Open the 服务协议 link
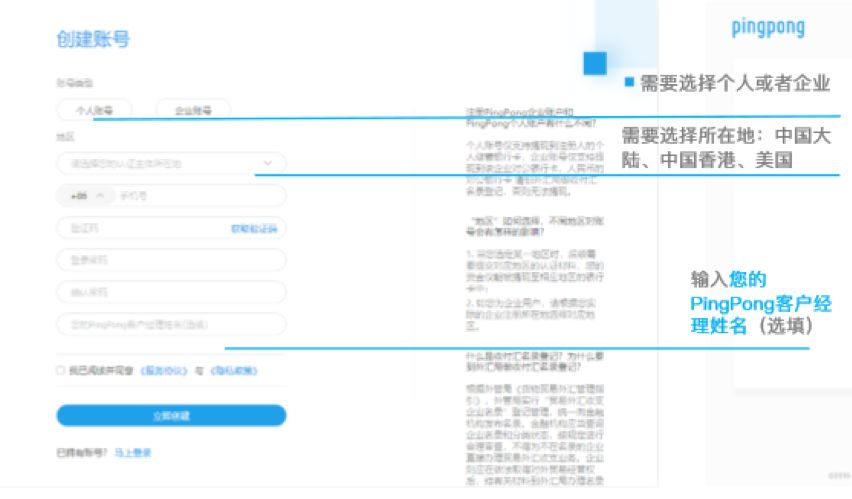This screenshot has height=499, width=852. 164,371
